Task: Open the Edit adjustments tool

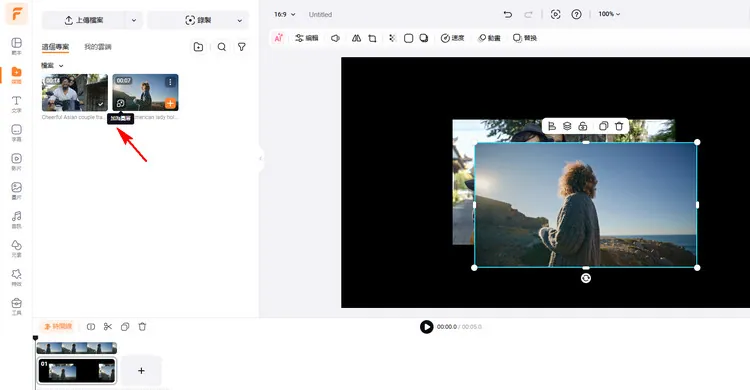Action: click(307, 38)
